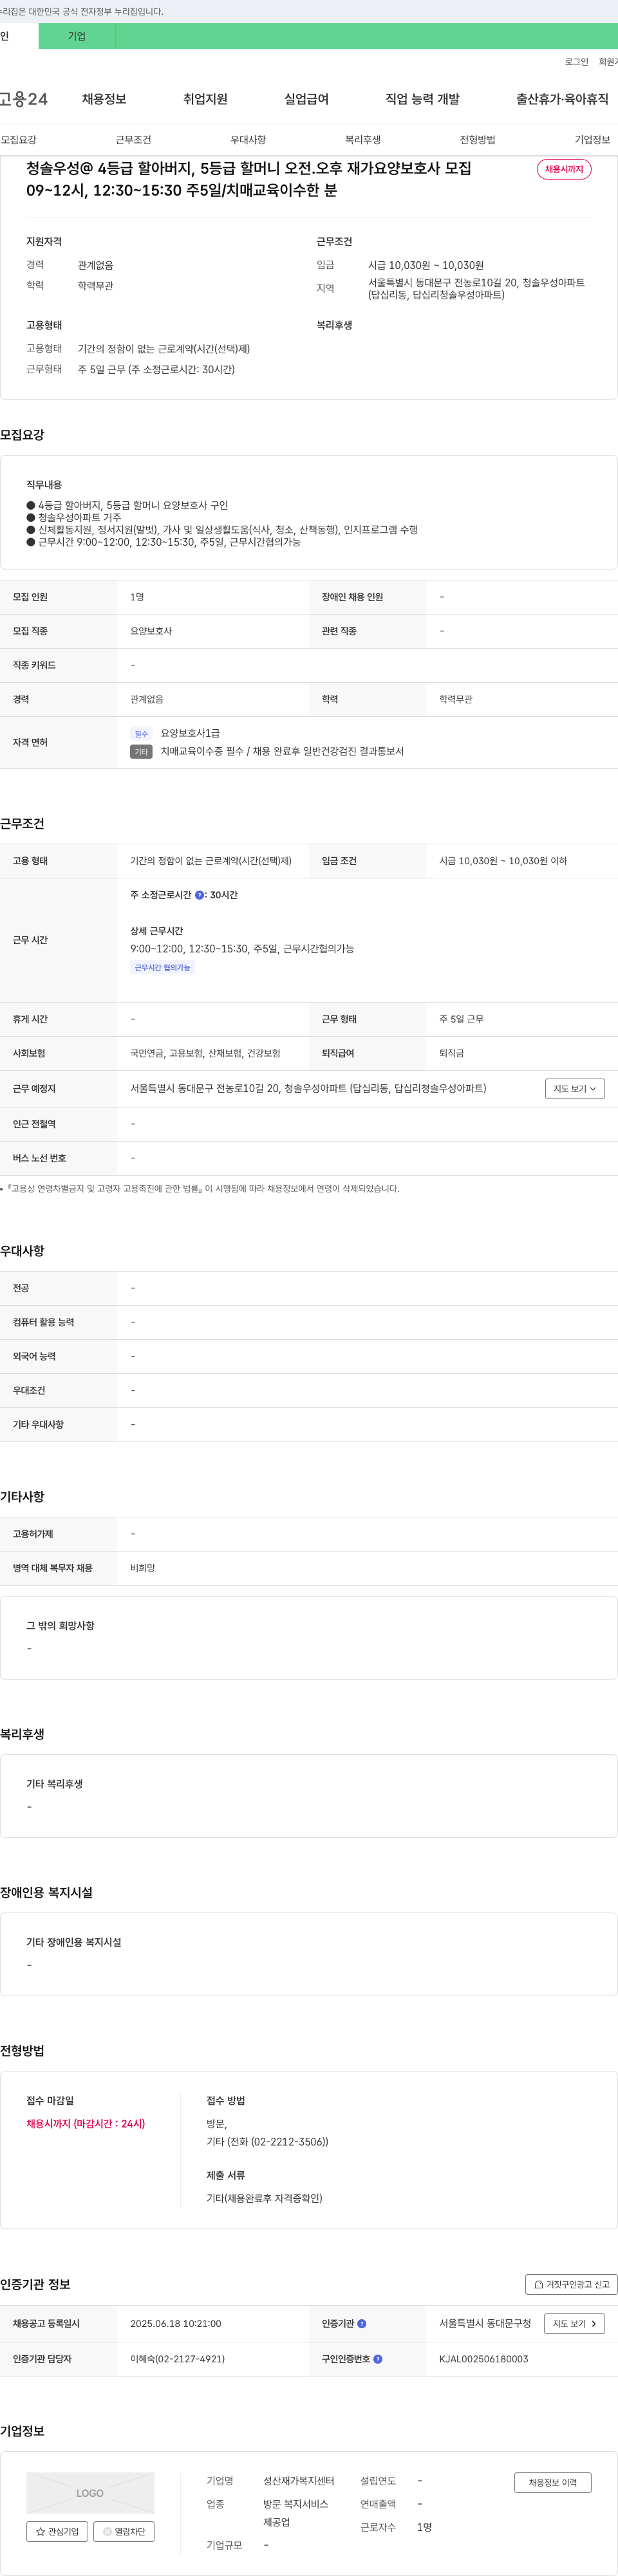Screen dimensions: 618x2576
Task: Click the 국민연금, 고용보험, 산재보험, 건강보험 text
Action: (205, 1053)
